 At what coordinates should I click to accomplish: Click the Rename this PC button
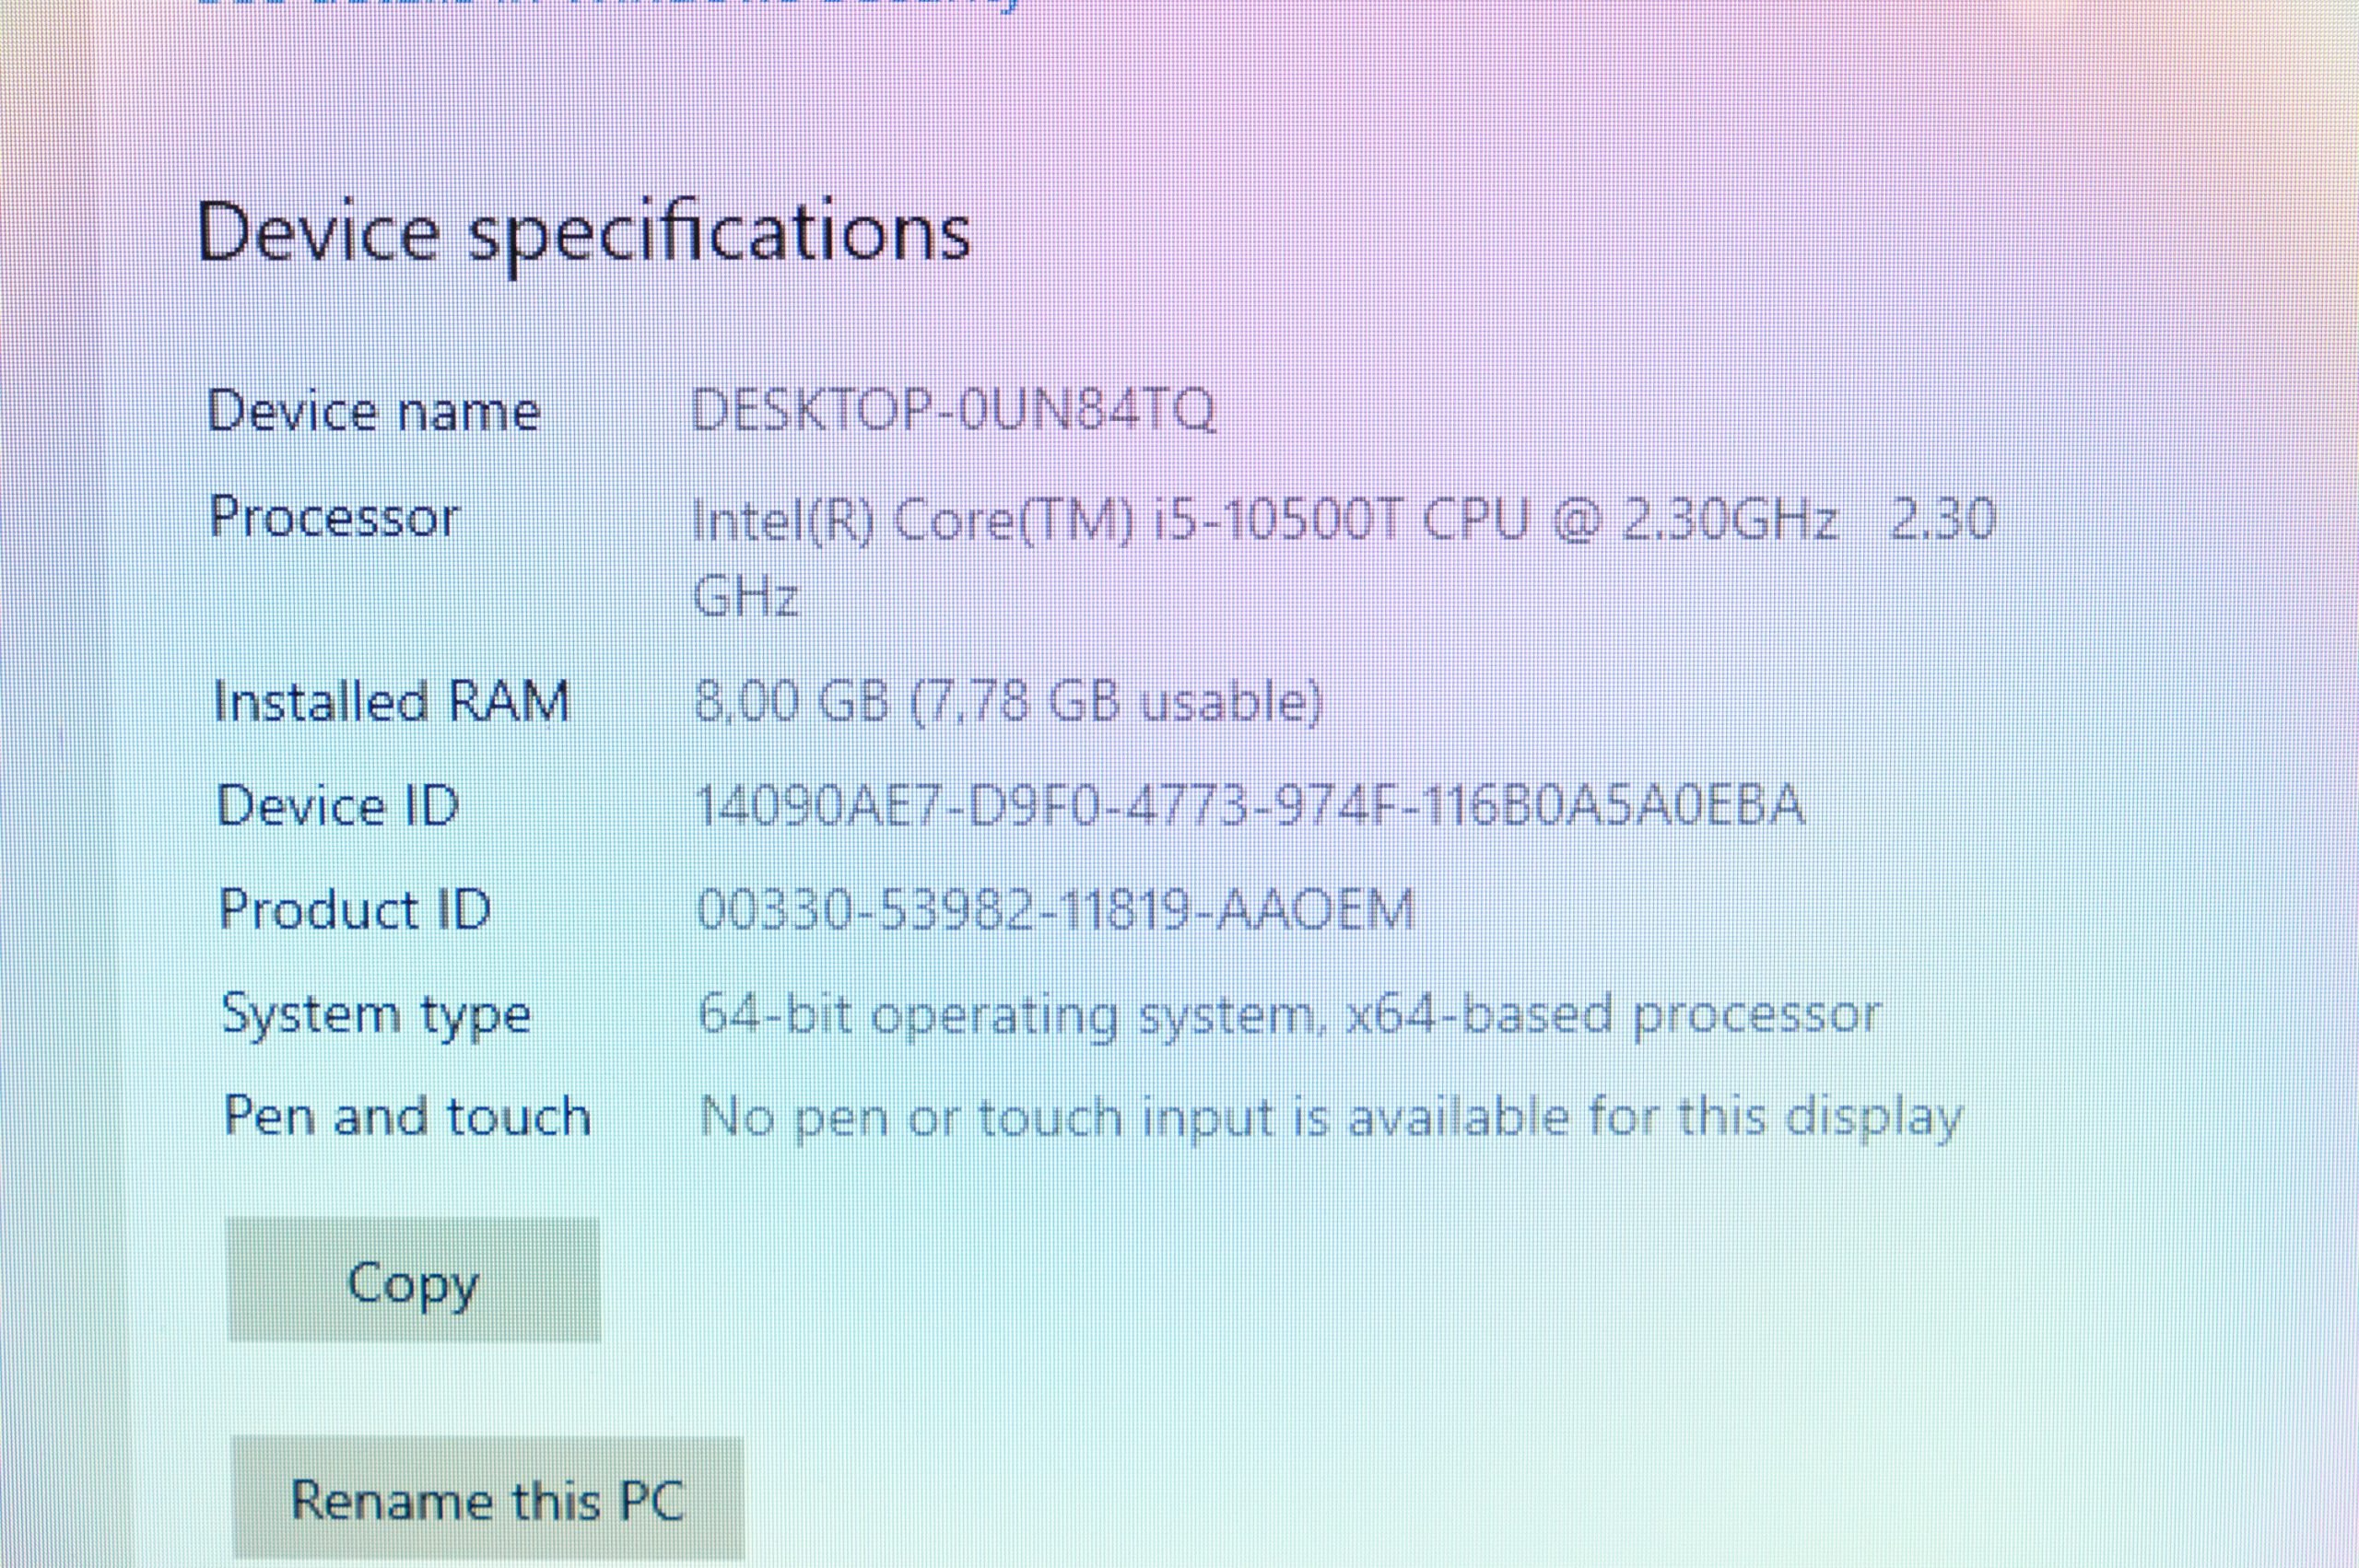pos(488,1499)
